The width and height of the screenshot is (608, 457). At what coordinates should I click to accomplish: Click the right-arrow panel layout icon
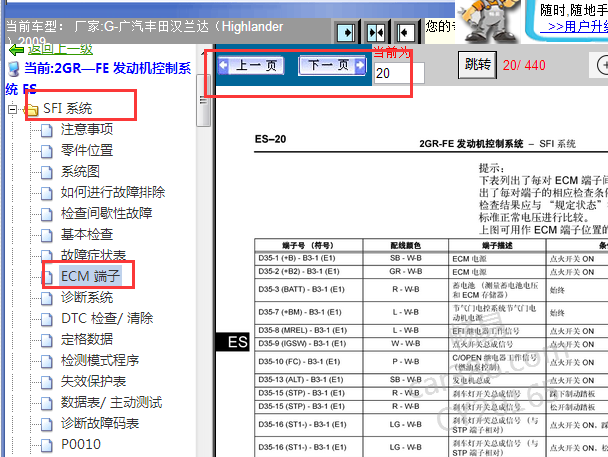(x=346, y=32)
